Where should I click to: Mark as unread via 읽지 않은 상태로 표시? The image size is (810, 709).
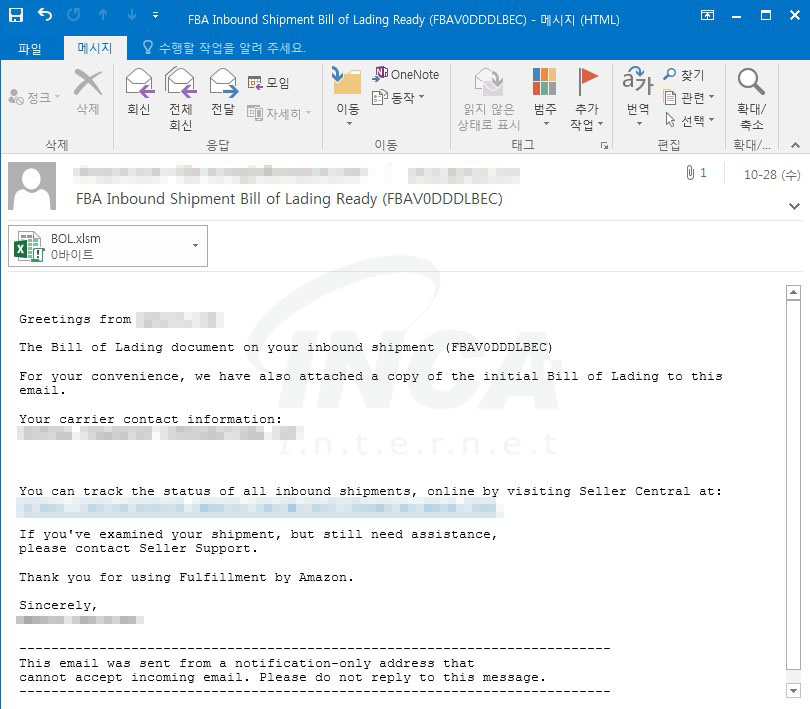click(489, 98)
